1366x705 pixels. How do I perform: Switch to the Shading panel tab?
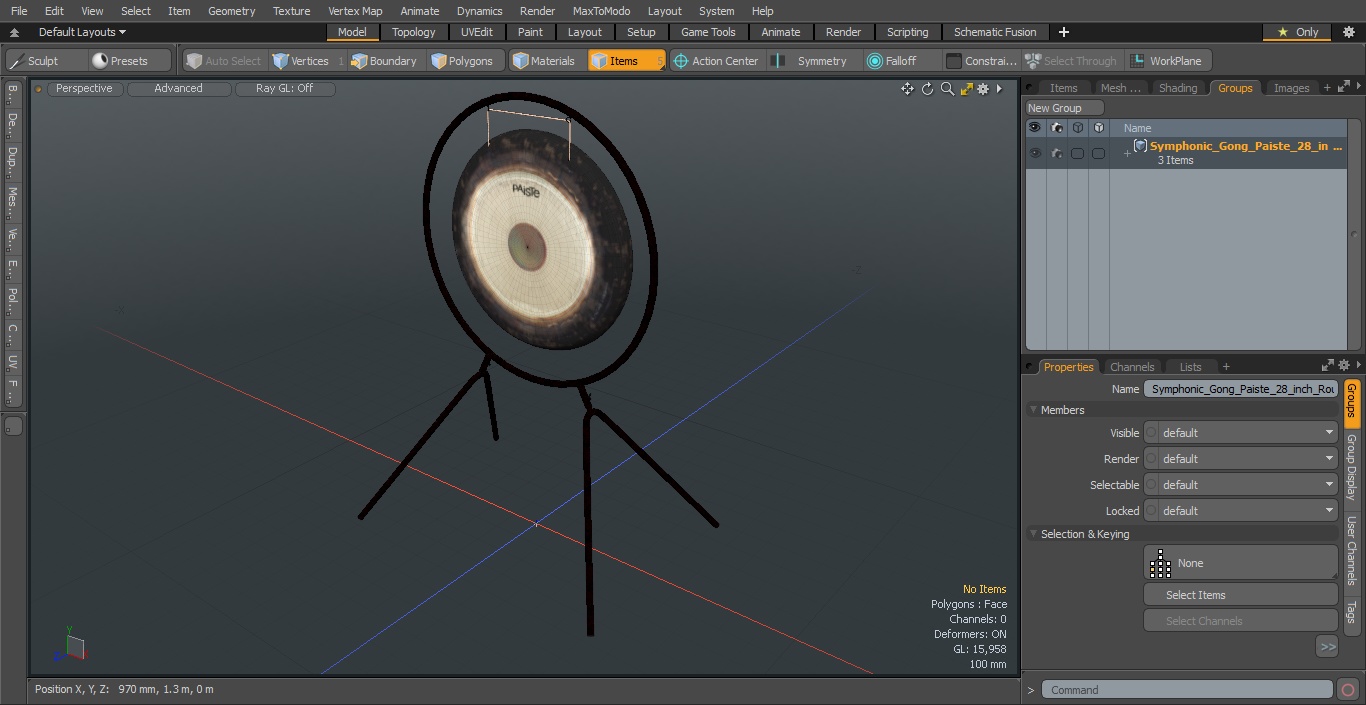(1177, 88)
